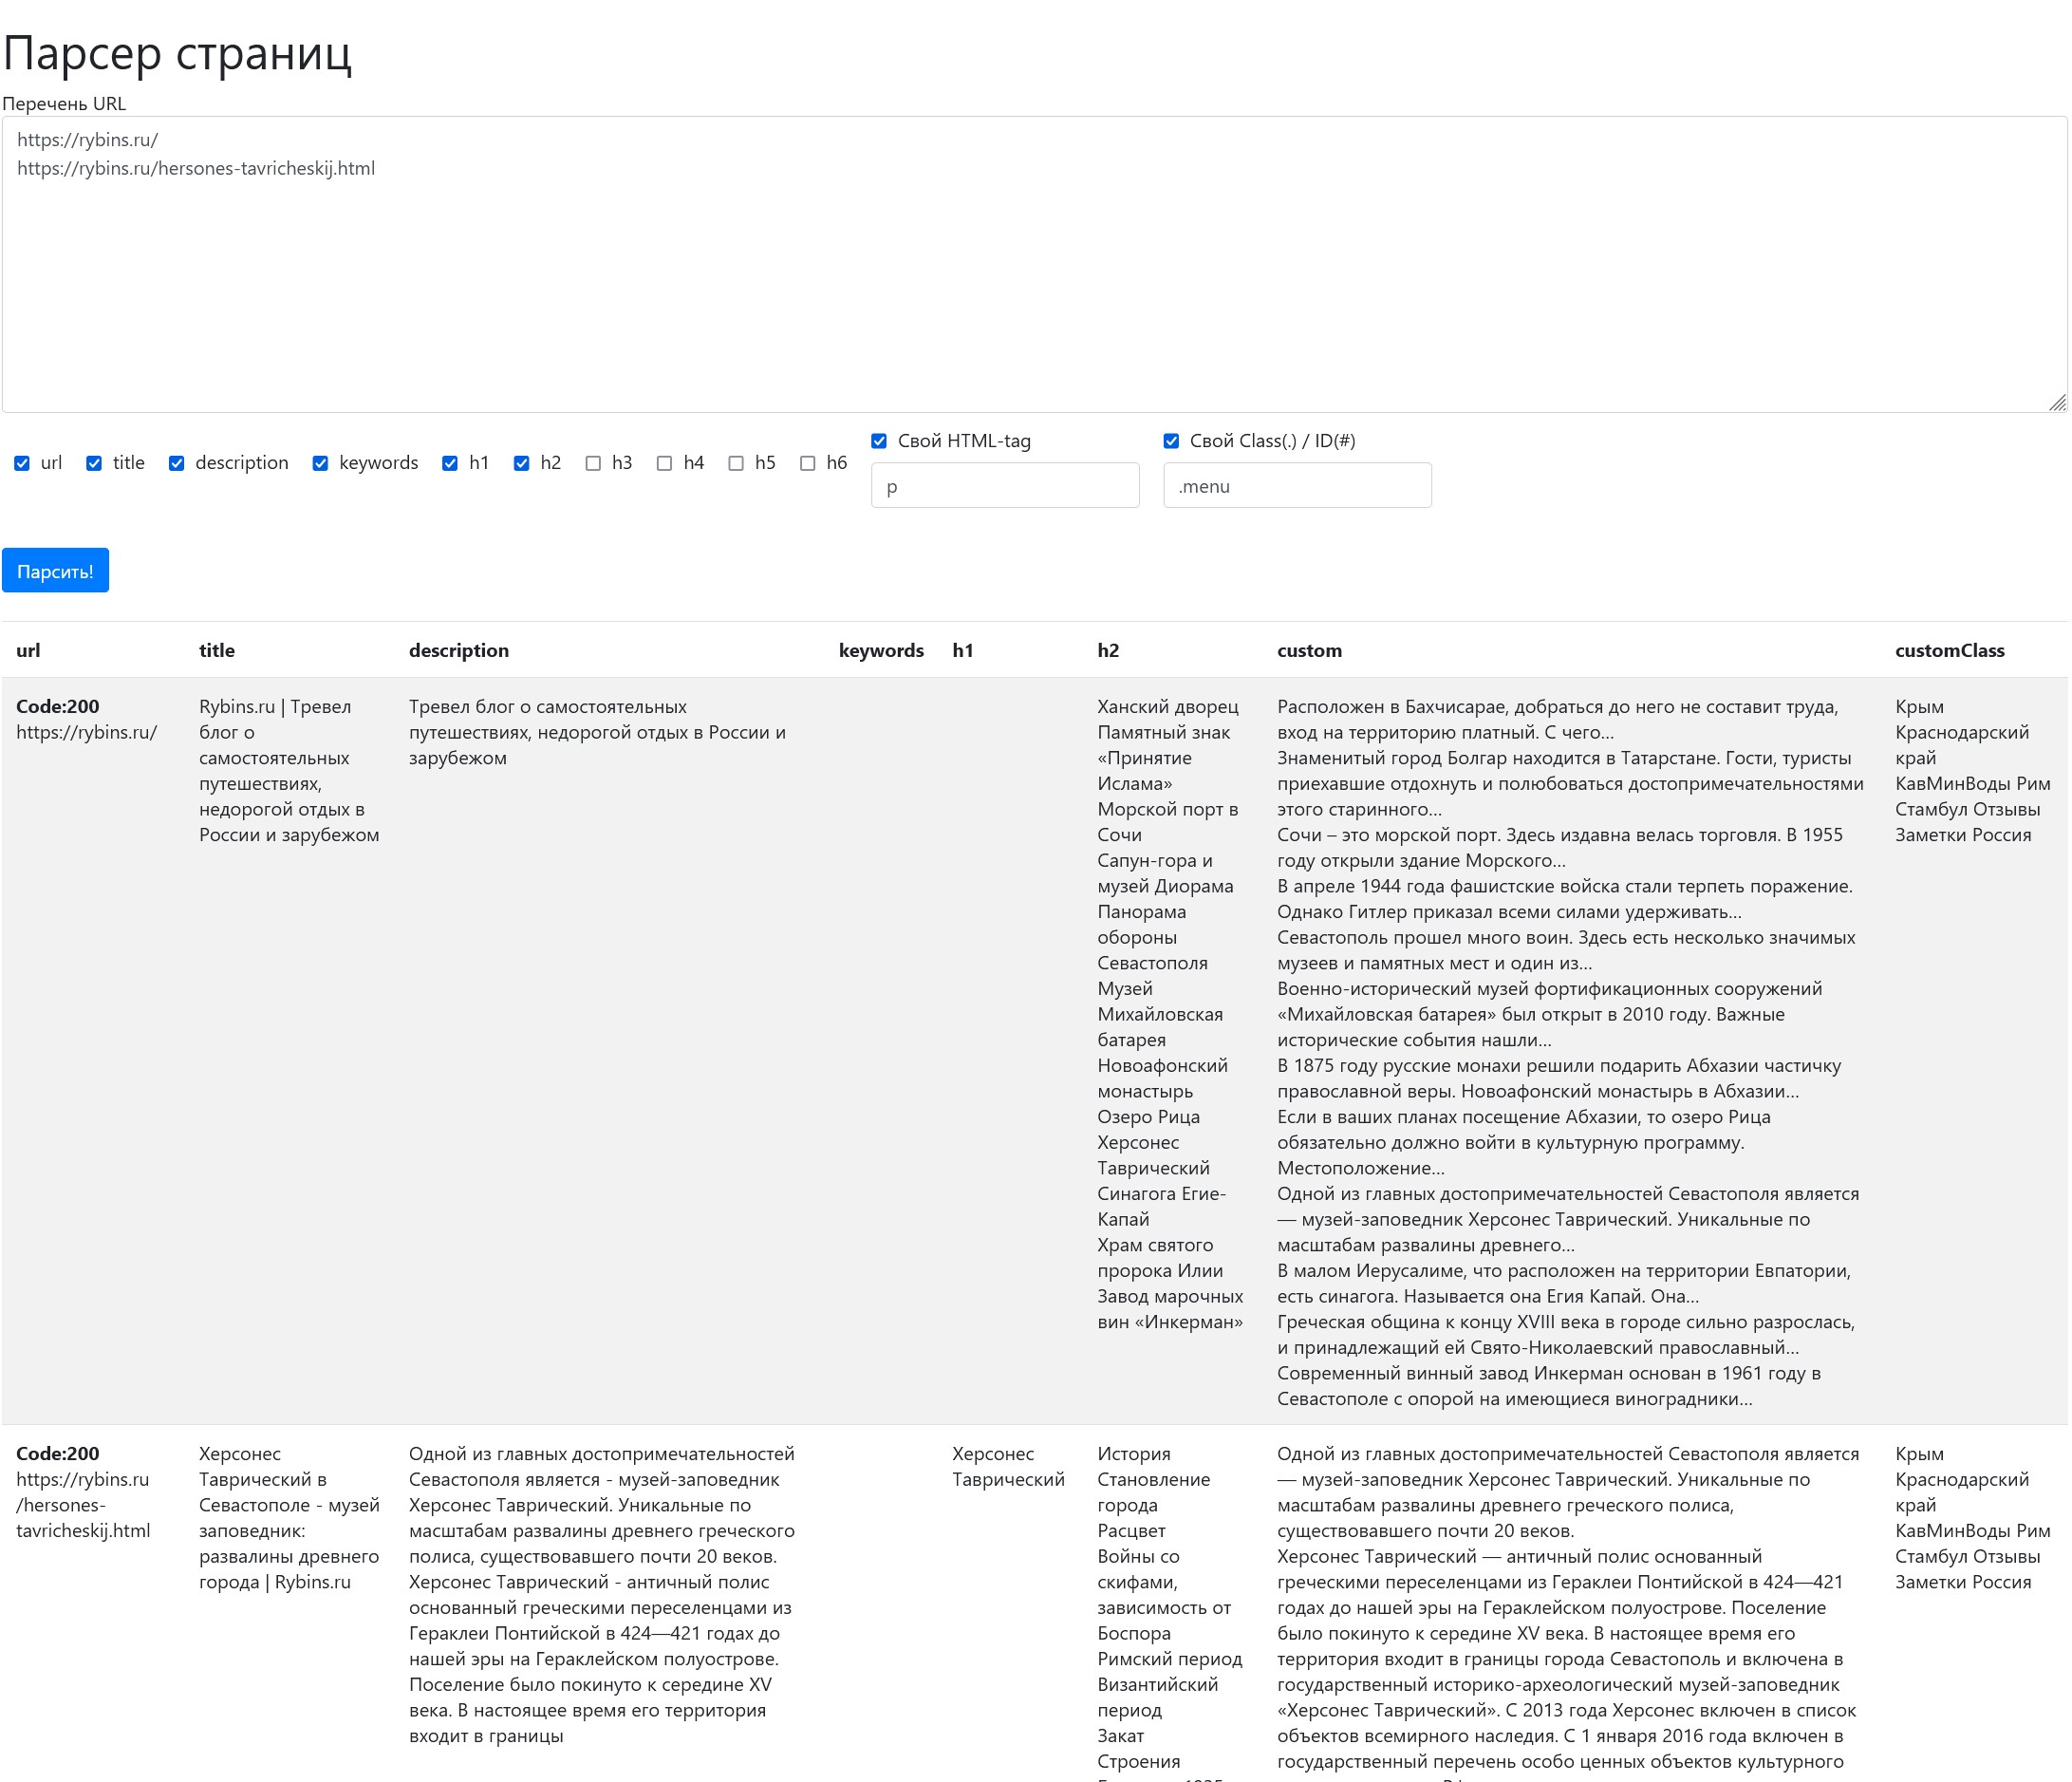Click the Парсить! button
The width and height of the screenshot is (2072, 1782).
(55, 570)
